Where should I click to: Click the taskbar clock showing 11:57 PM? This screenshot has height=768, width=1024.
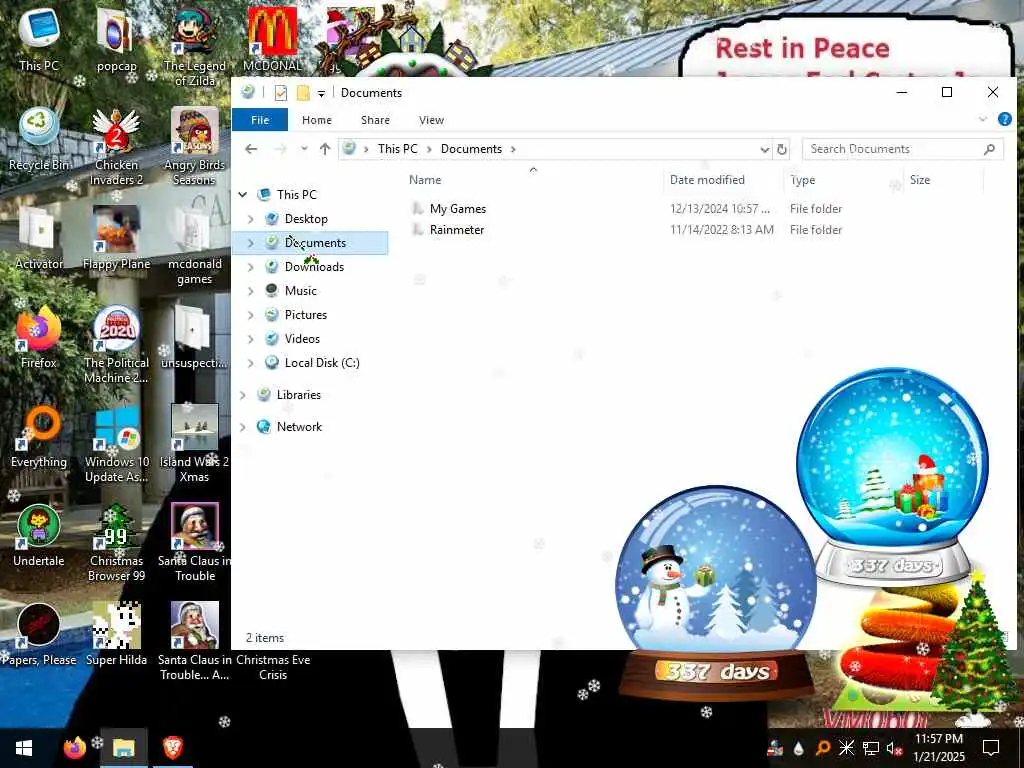point(938,748)
